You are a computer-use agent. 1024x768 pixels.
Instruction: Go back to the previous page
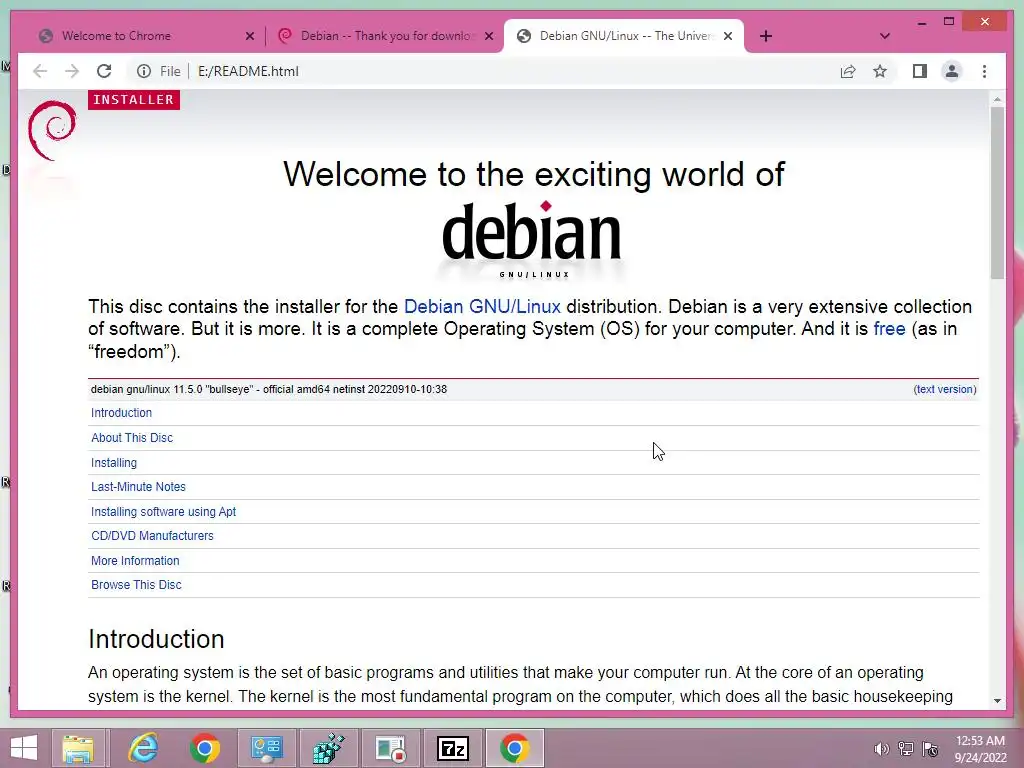point(40,71)
